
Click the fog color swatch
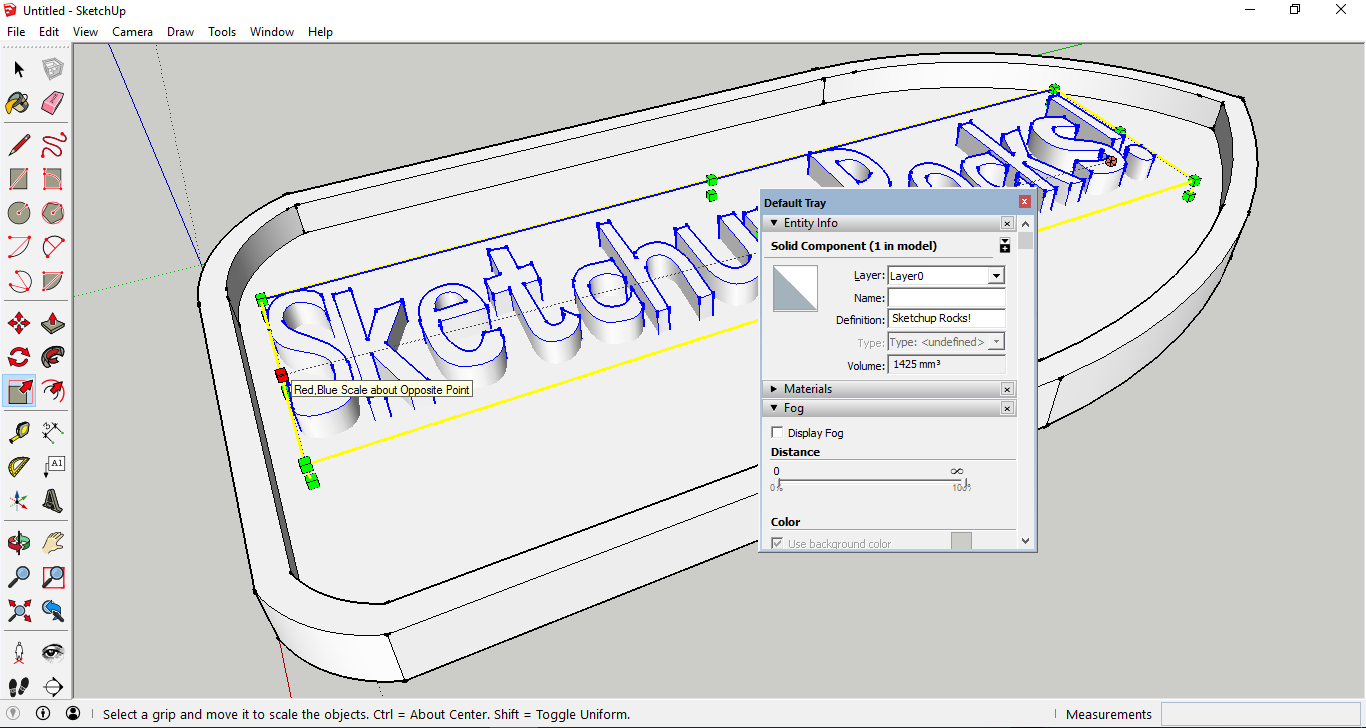(961, 542)
